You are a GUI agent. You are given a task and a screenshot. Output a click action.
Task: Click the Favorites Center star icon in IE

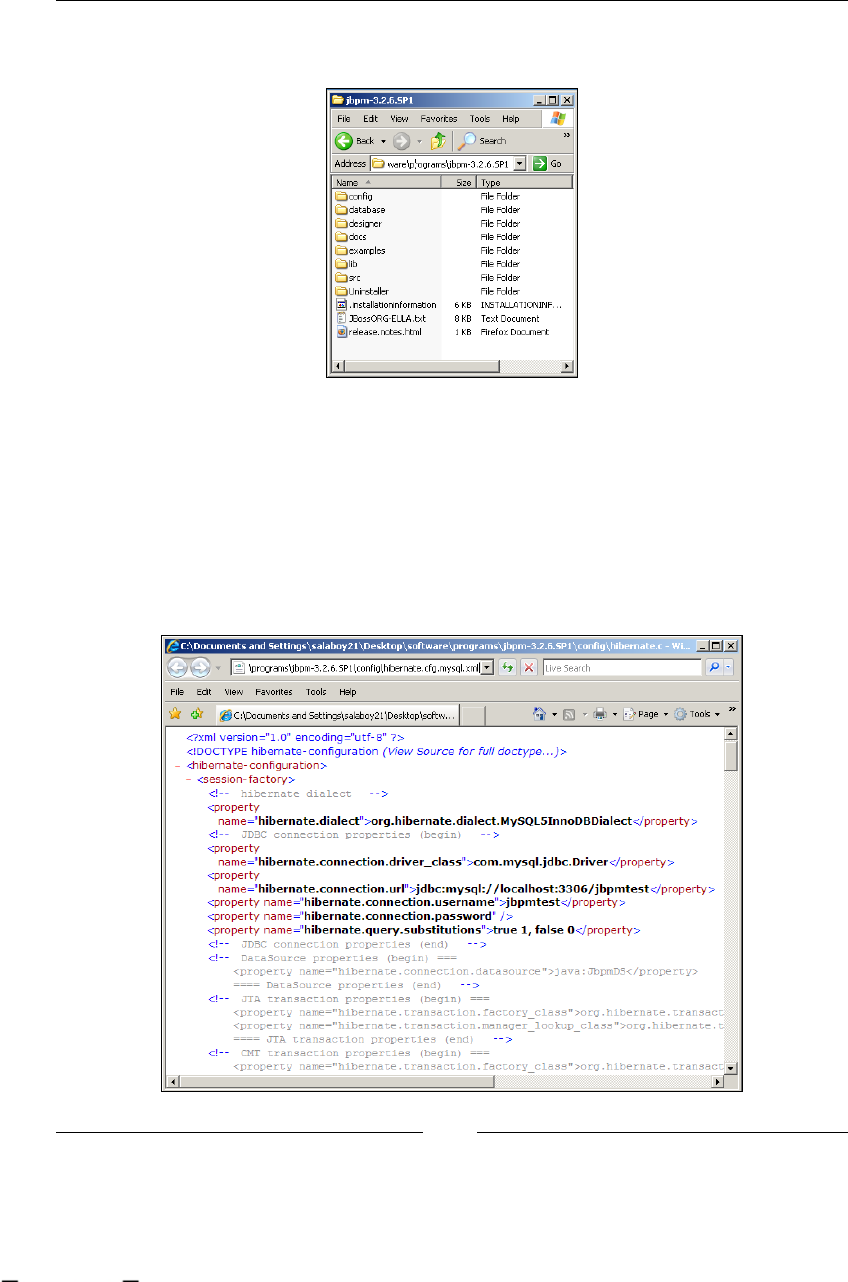pyautogui.click(x=176, y=714)
